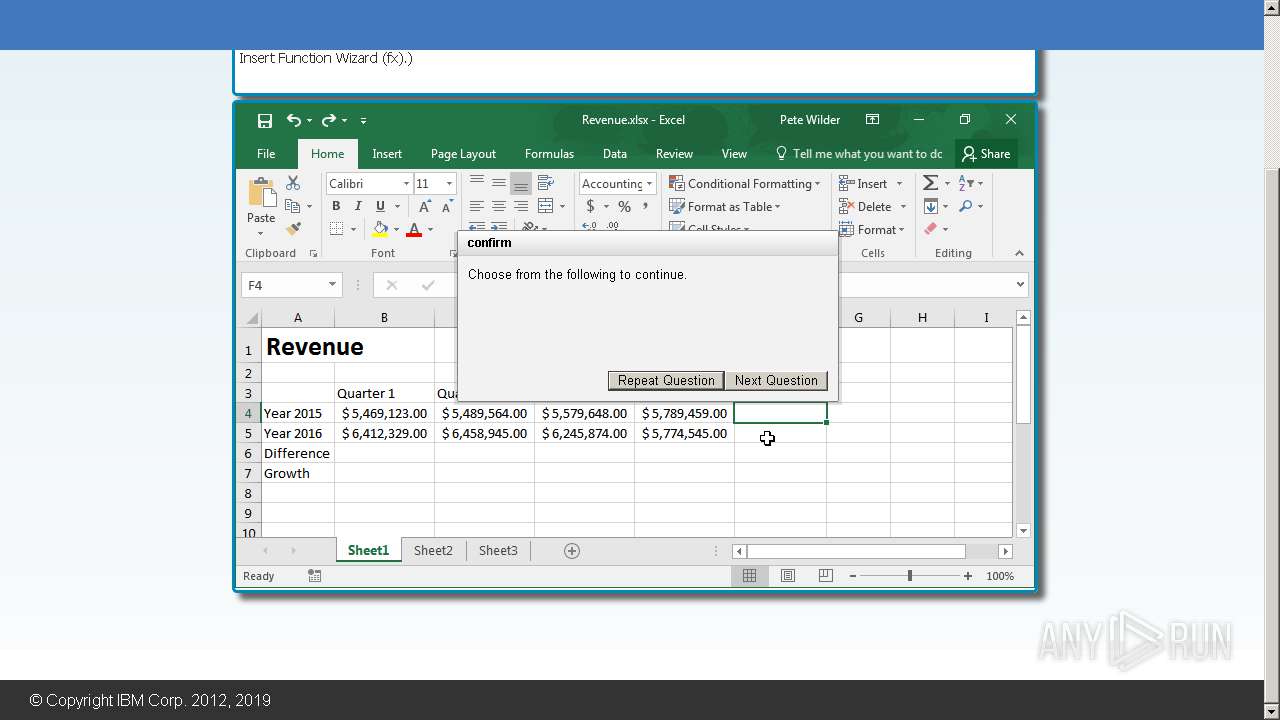Screen dimensions: 1280x720
Task: Center text horizontally in cell
Action: (x=499, y=206)
